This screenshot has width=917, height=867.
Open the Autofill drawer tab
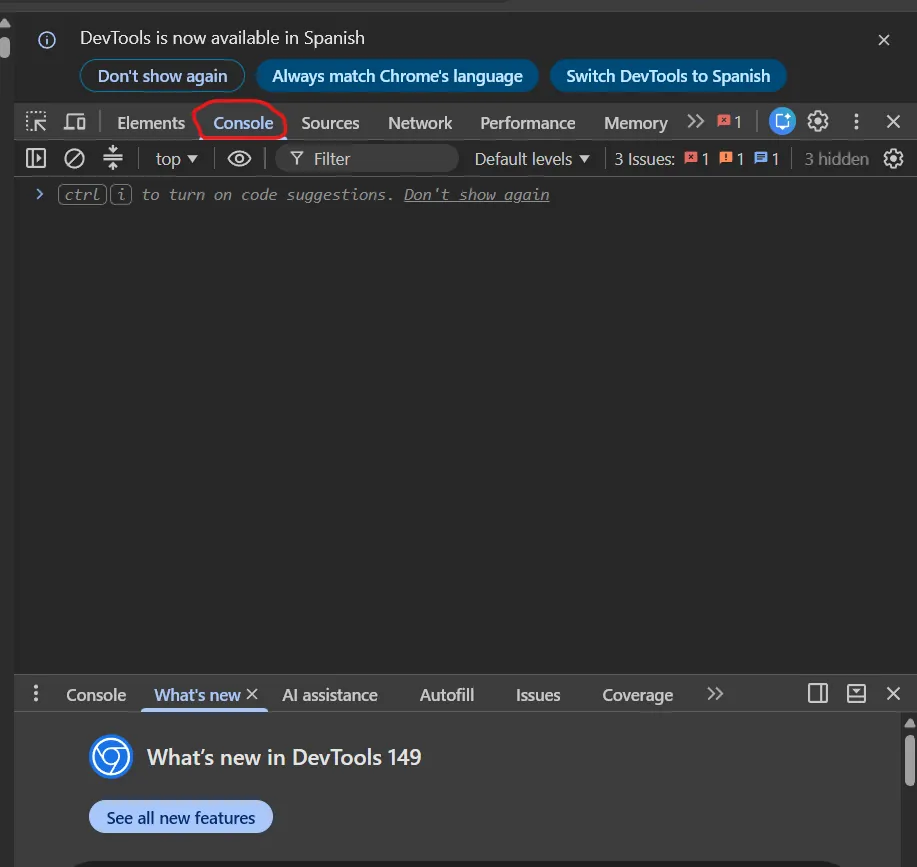447,695
